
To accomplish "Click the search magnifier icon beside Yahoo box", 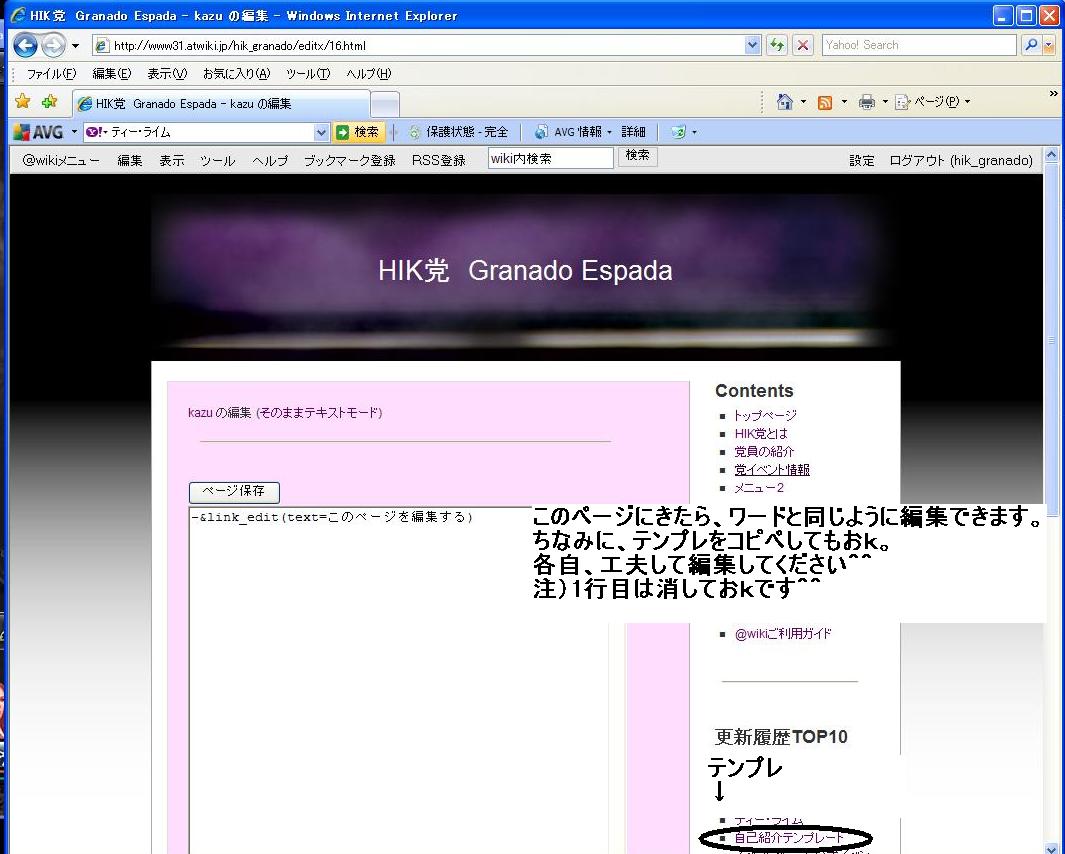I will [1029, 45].
